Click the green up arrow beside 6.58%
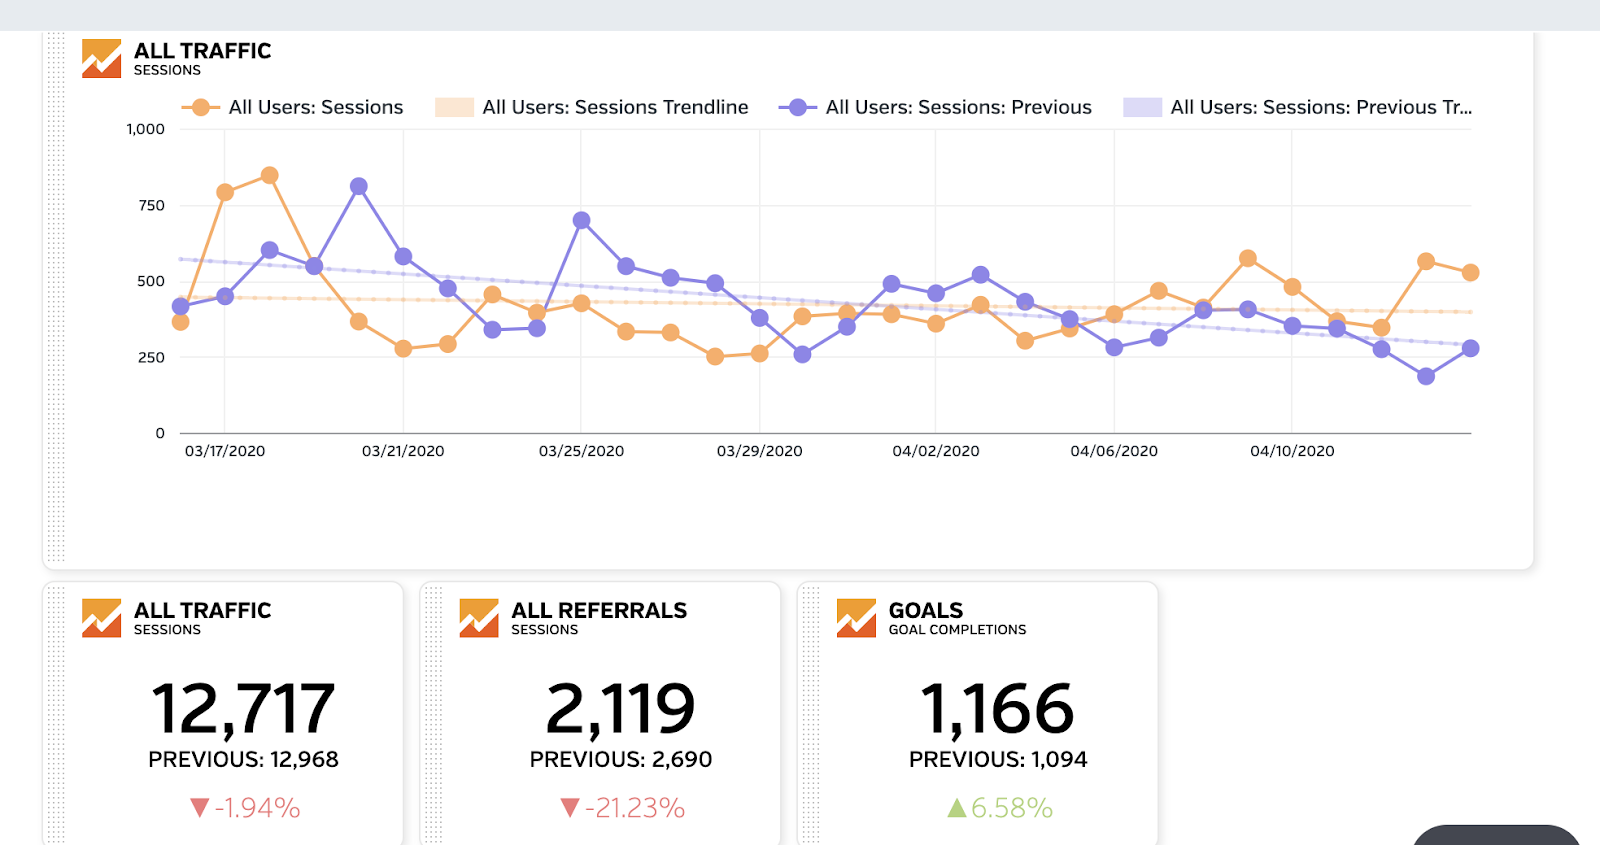The image size is (1600, 845). click(957, 808)
